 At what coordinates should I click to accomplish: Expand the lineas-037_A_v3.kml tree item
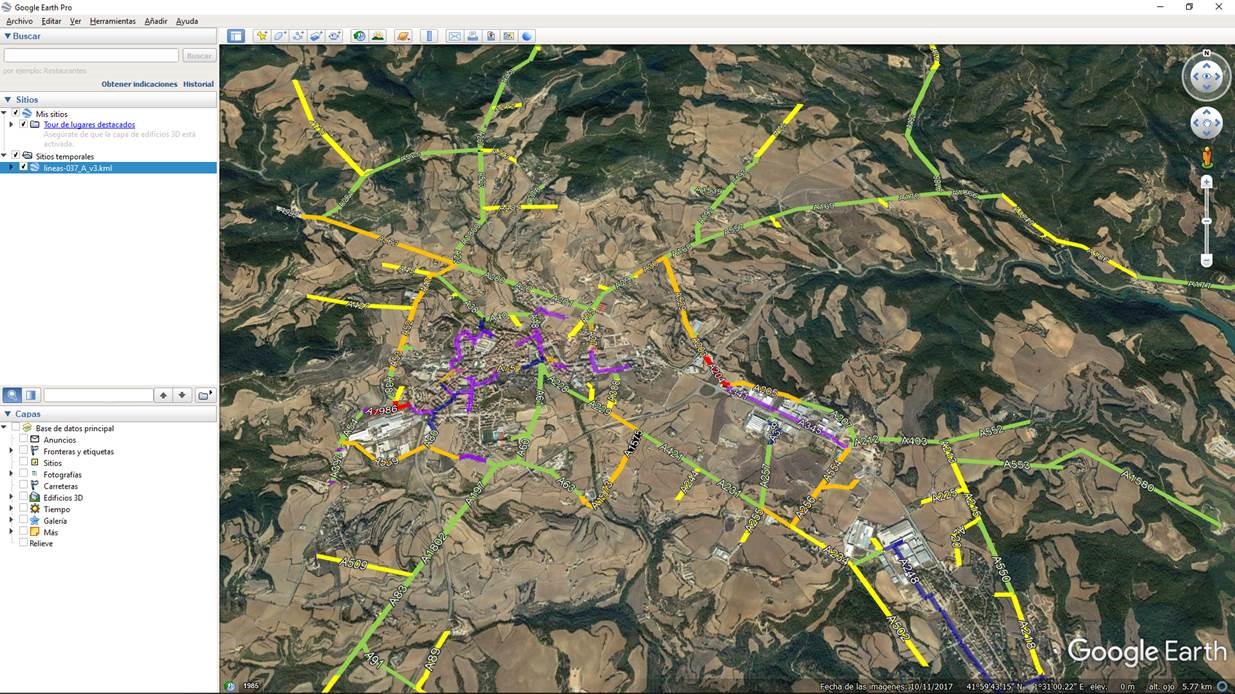click(11, 168)
